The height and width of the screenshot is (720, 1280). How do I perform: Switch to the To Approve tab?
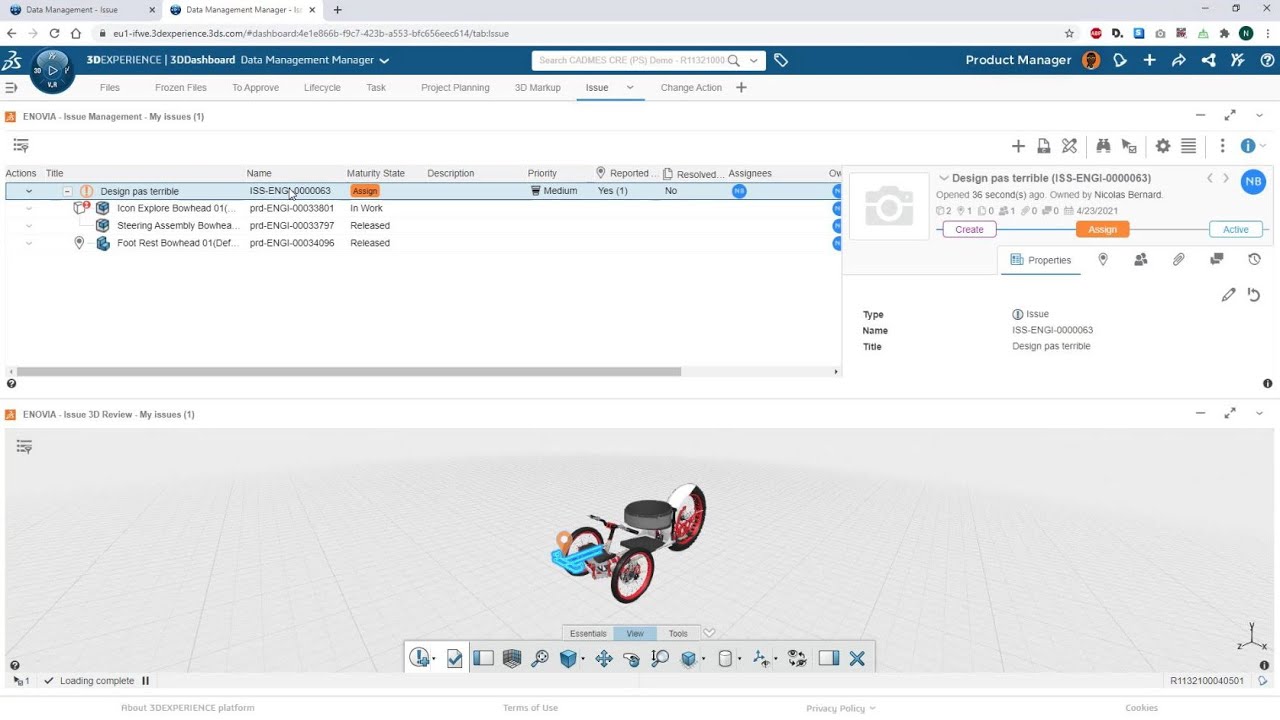(255, 87)
